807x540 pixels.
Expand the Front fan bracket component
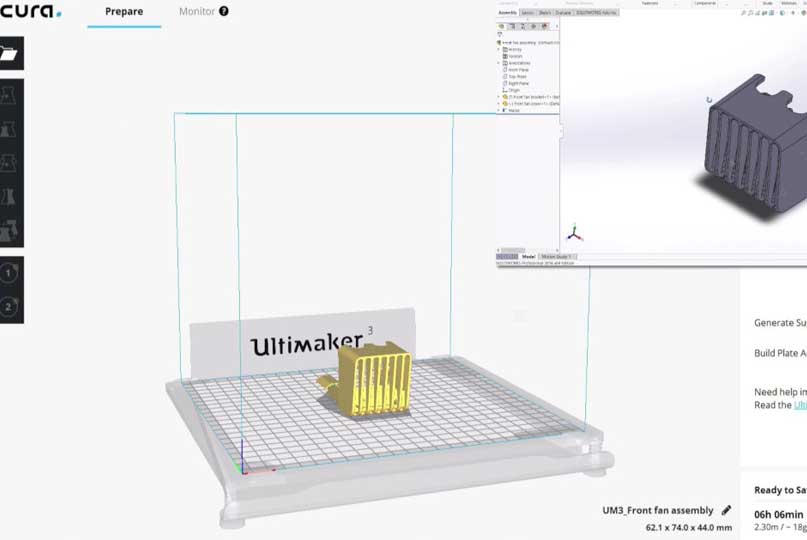pos(498,97)
